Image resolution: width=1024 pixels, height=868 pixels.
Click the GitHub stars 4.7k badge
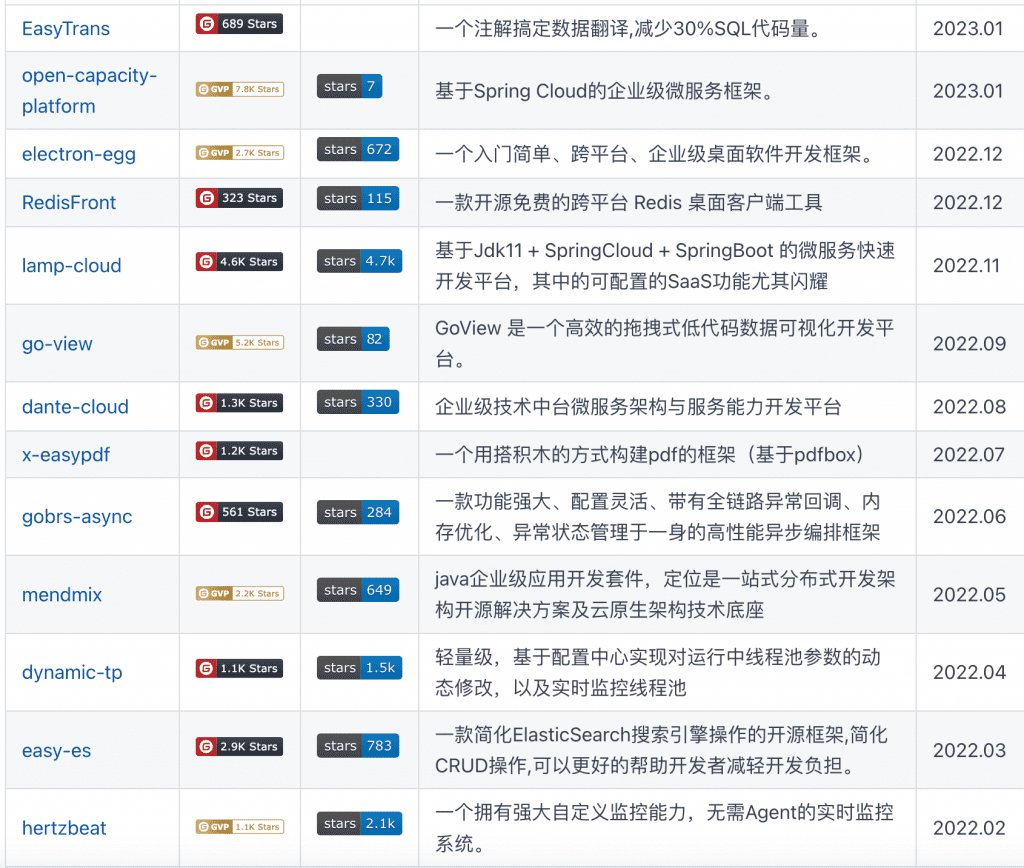point(359,261)
